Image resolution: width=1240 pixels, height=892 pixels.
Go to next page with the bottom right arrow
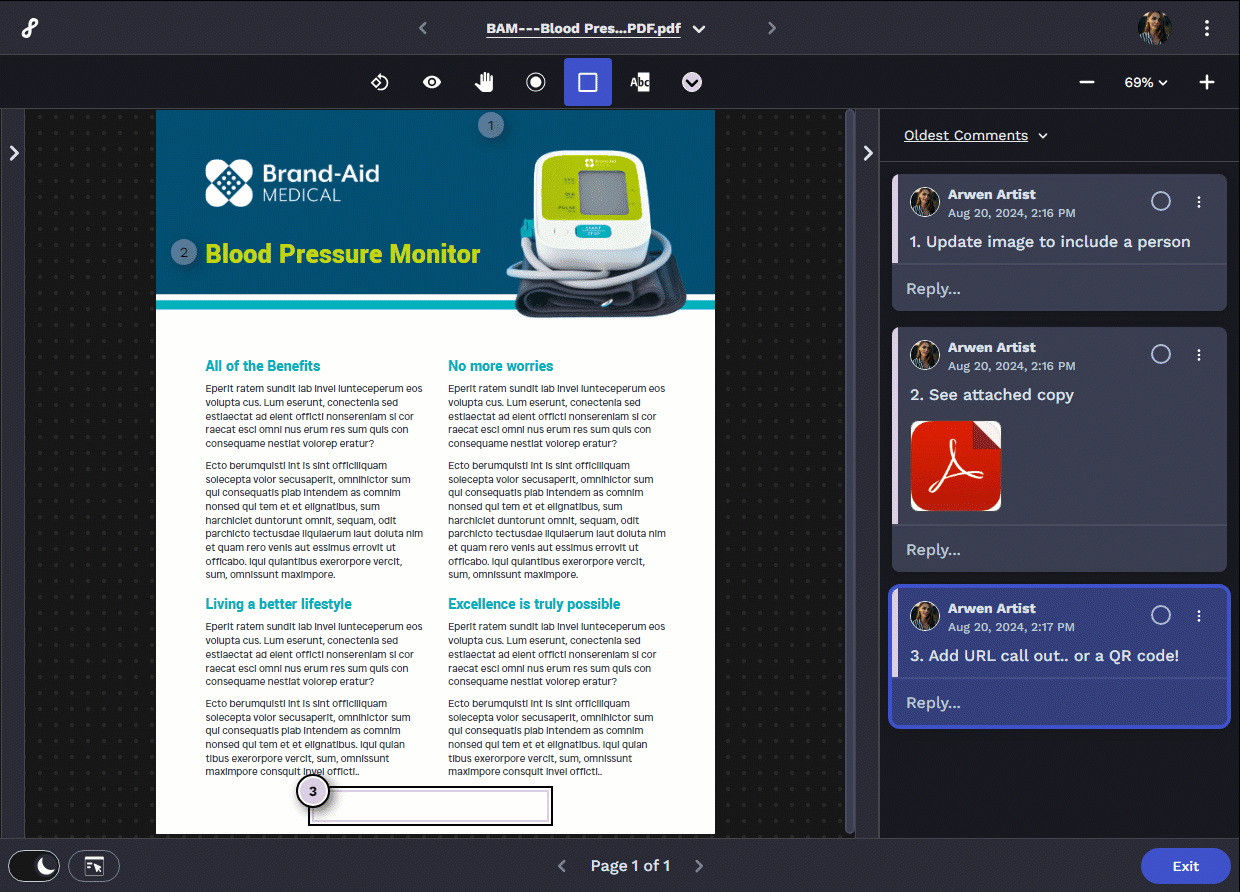(699, 866)
